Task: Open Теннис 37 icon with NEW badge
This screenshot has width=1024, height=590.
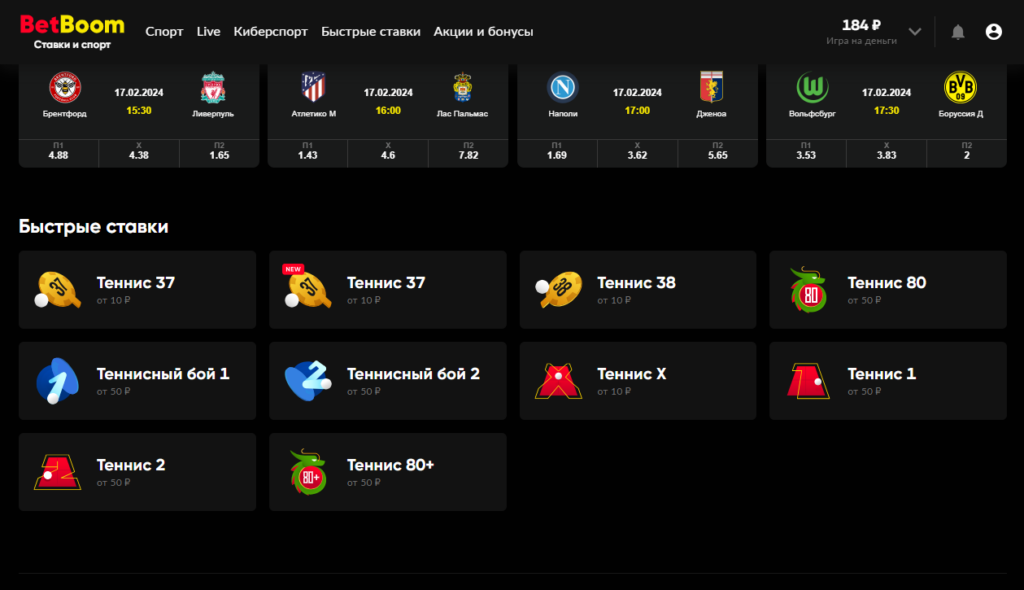Action: click(x=308, y=288)
